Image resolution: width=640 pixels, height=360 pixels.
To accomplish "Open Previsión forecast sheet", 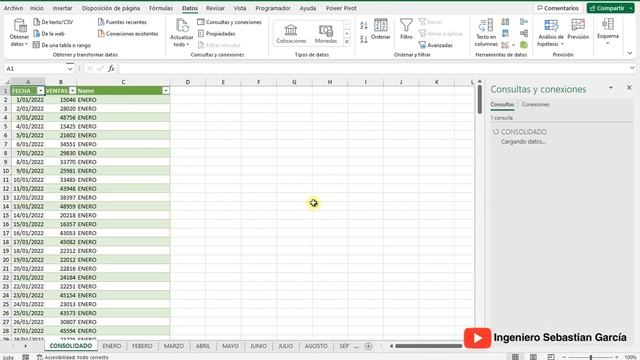I will pos(578,29).
